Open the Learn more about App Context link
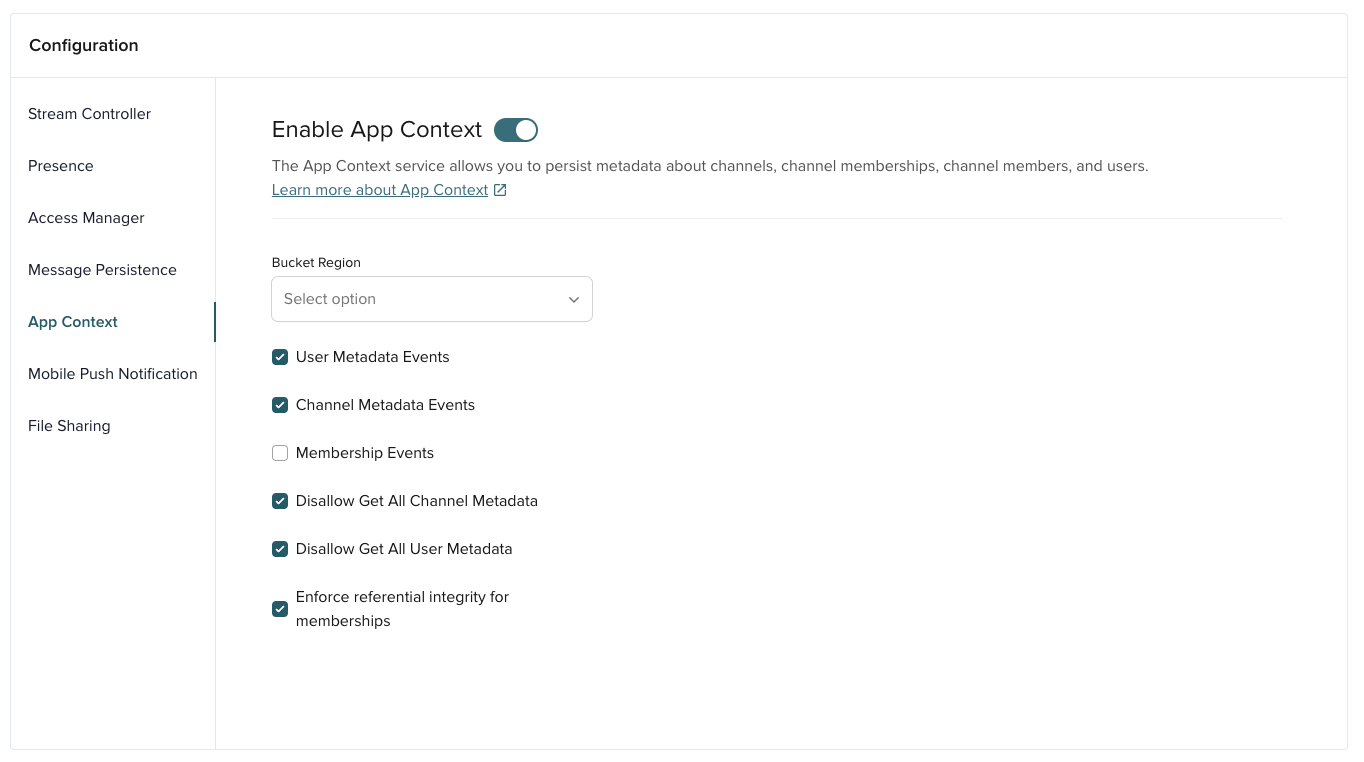This screenshot has width=1364, height=762. [380, 189]
